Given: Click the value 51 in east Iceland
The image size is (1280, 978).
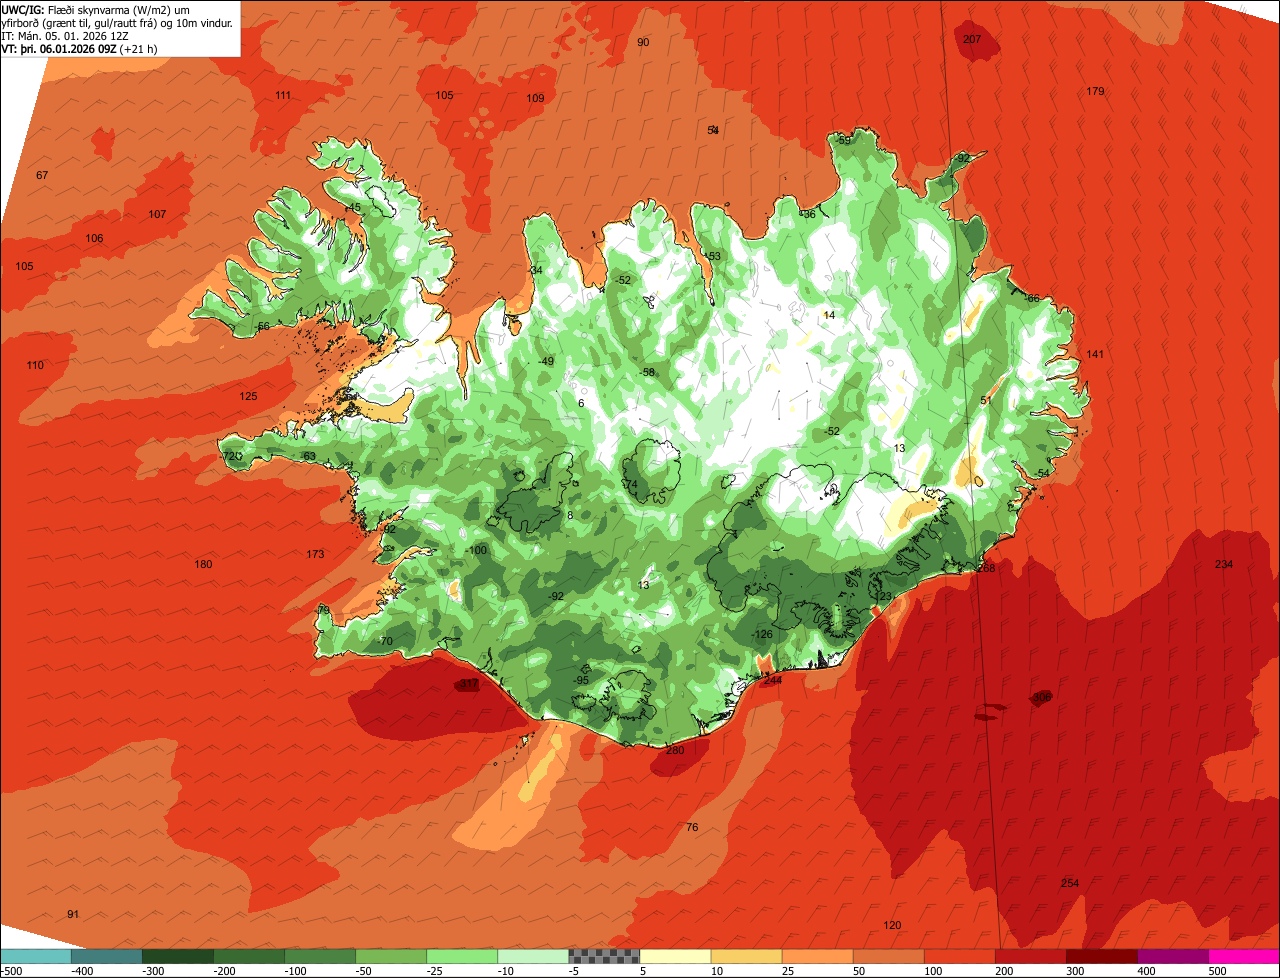Looking at the screenshot, I should [x=986, y=400].
